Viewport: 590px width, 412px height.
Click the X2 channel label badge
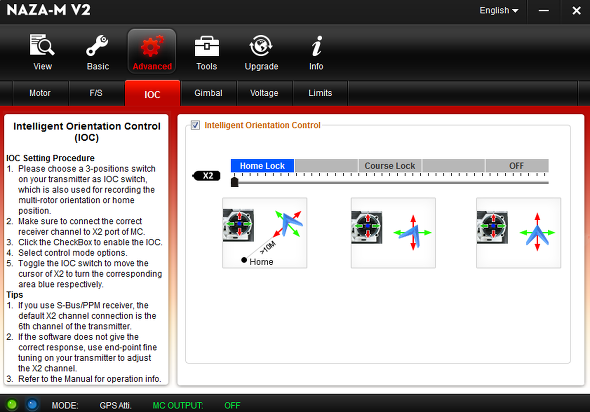[x=207, y=176]
